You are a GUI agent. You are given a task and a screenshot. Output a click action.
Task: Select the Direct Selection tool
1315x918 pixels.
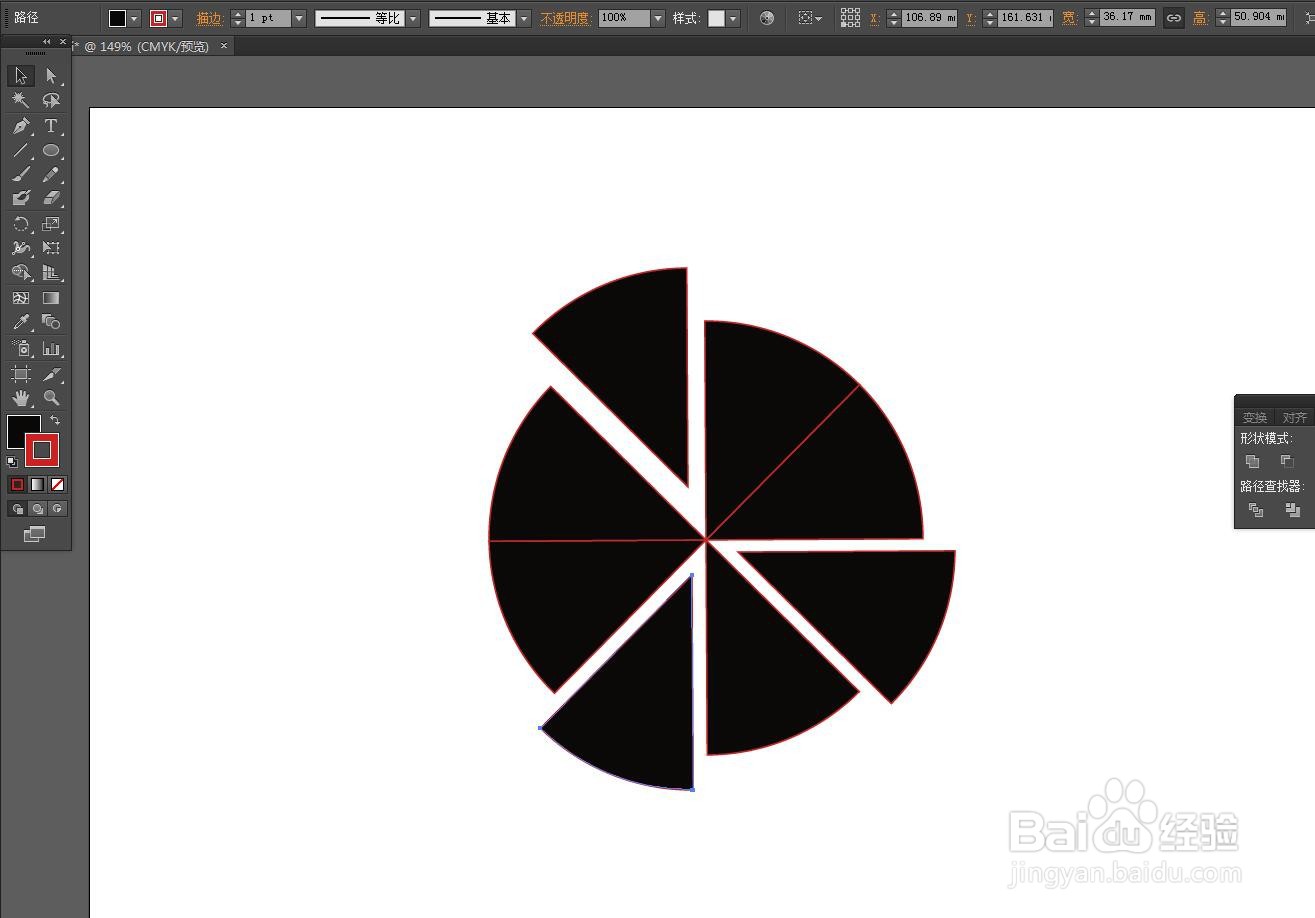(51, 76)
